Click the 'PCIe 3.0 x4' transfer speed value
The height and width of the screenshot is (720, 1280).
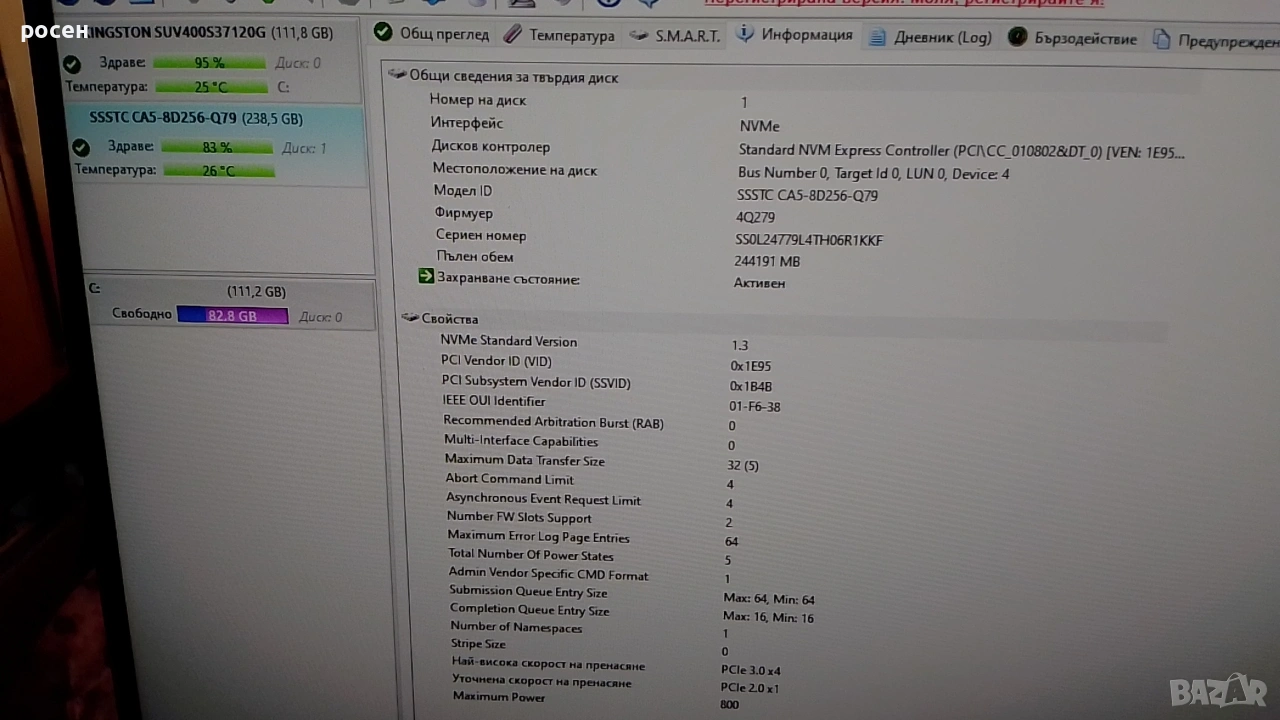pyautogui.click(x=751, y=670)
